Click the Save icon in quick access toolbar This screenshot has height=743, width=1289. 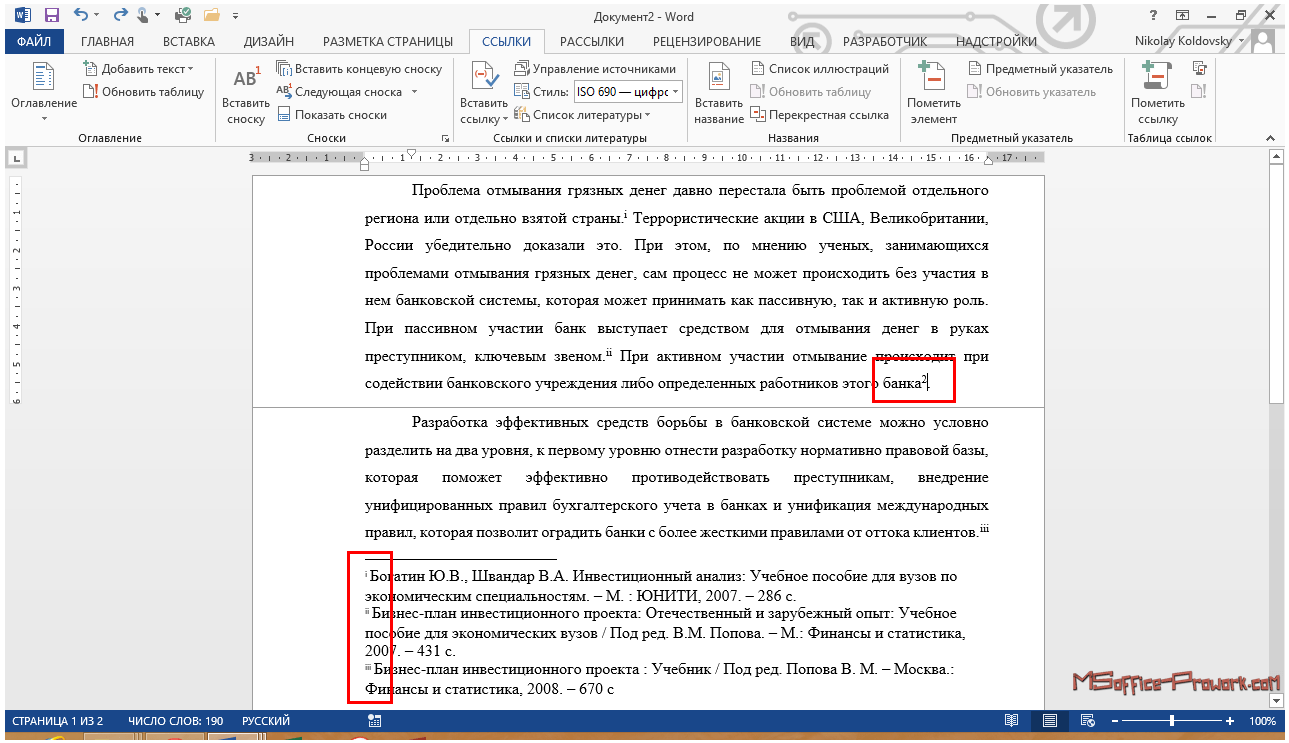(x=50, y=15)
